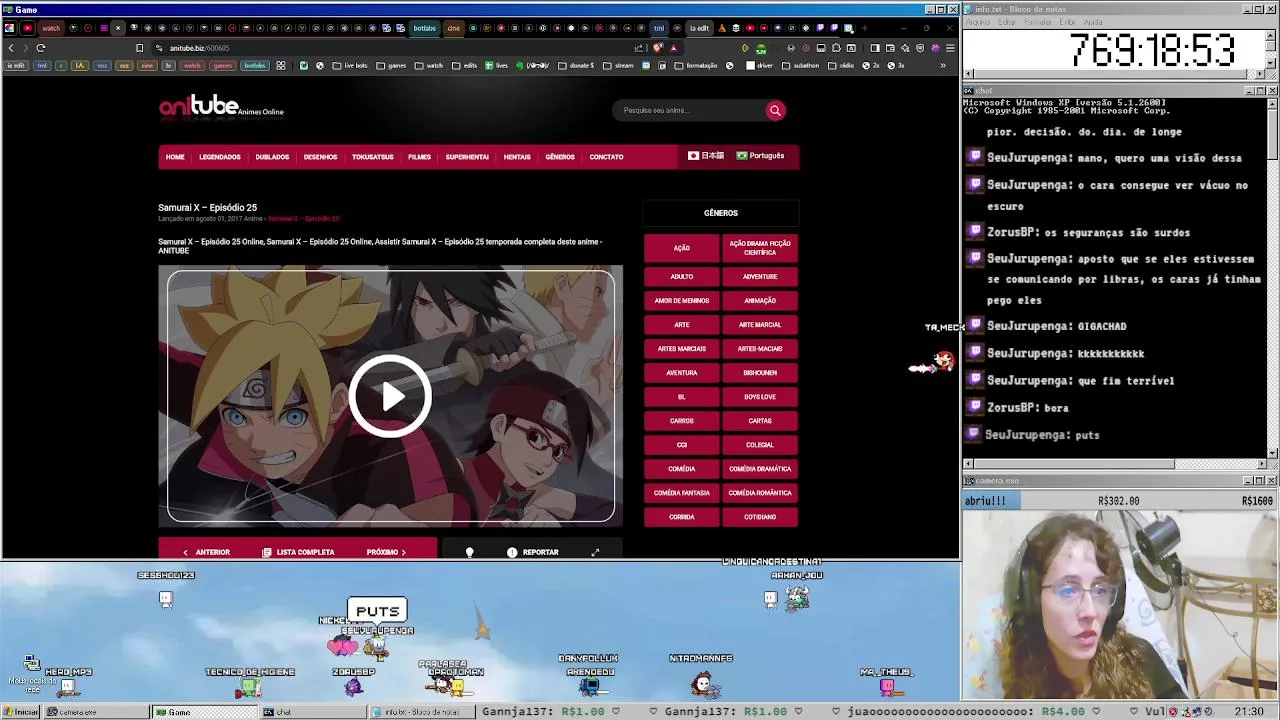Open the TOKUSATSUS menu item
Screen dimensions: 1280x720
pos(372,157)
